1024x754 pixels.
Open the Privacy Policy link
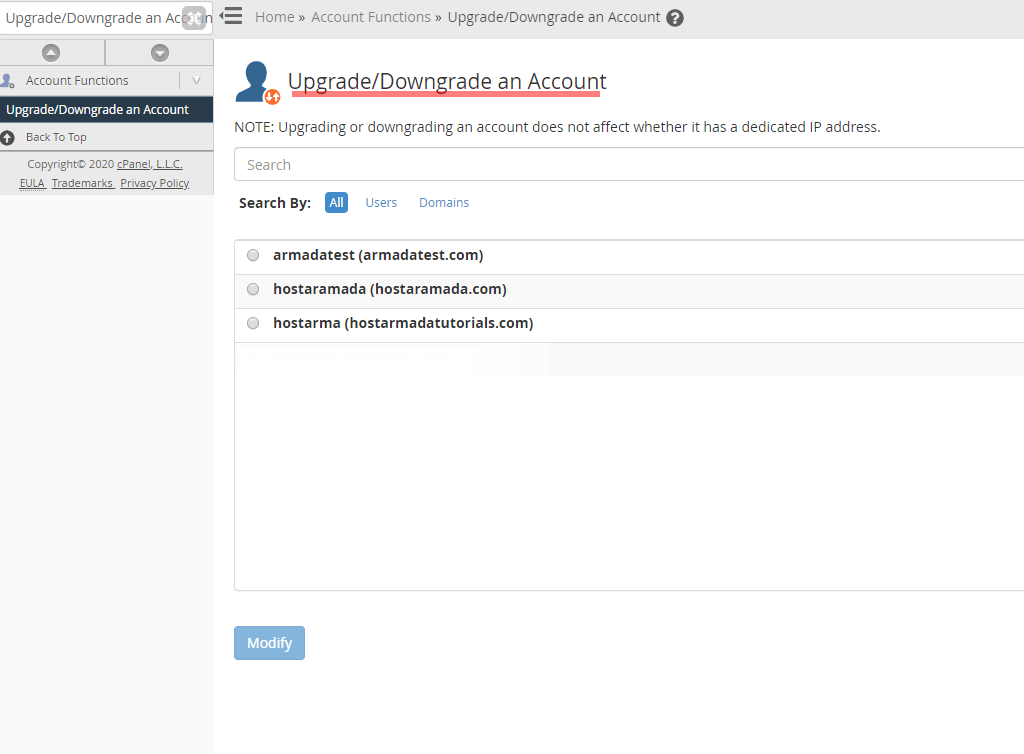[154, 183]
